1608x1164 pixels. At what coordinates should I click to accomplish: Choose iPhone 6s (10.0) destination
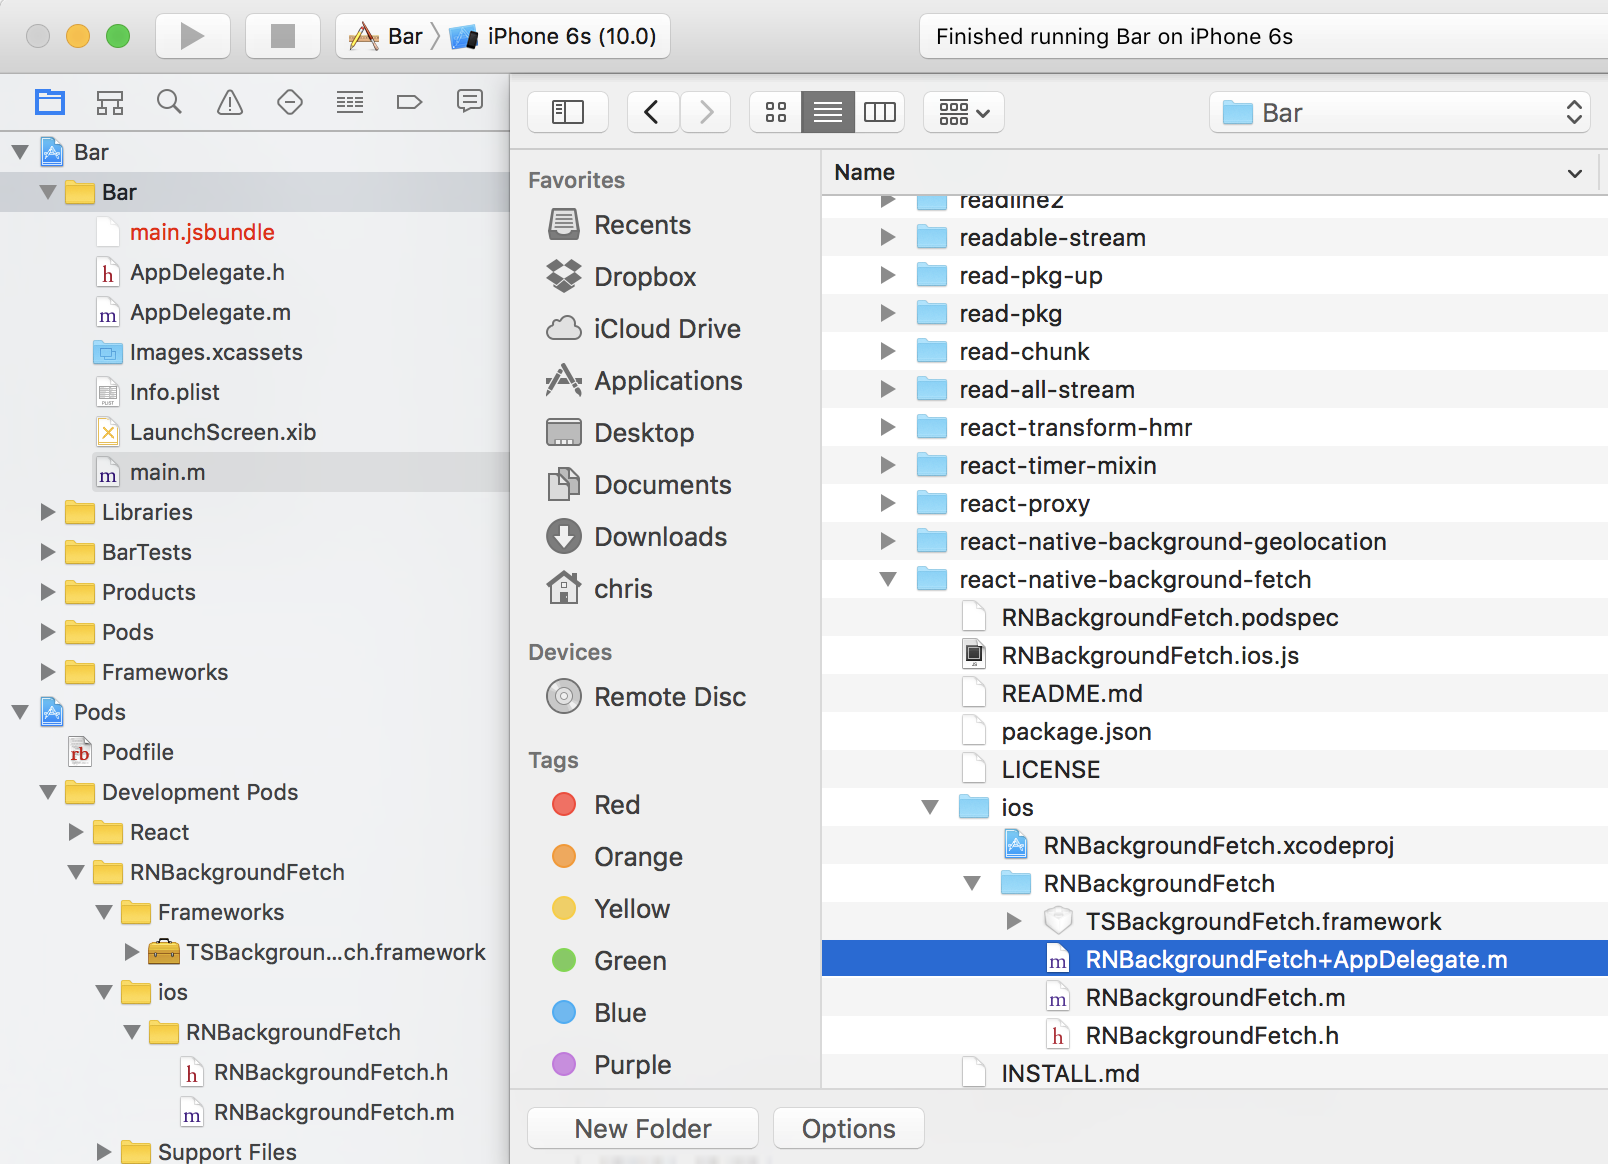click(553, 36)
